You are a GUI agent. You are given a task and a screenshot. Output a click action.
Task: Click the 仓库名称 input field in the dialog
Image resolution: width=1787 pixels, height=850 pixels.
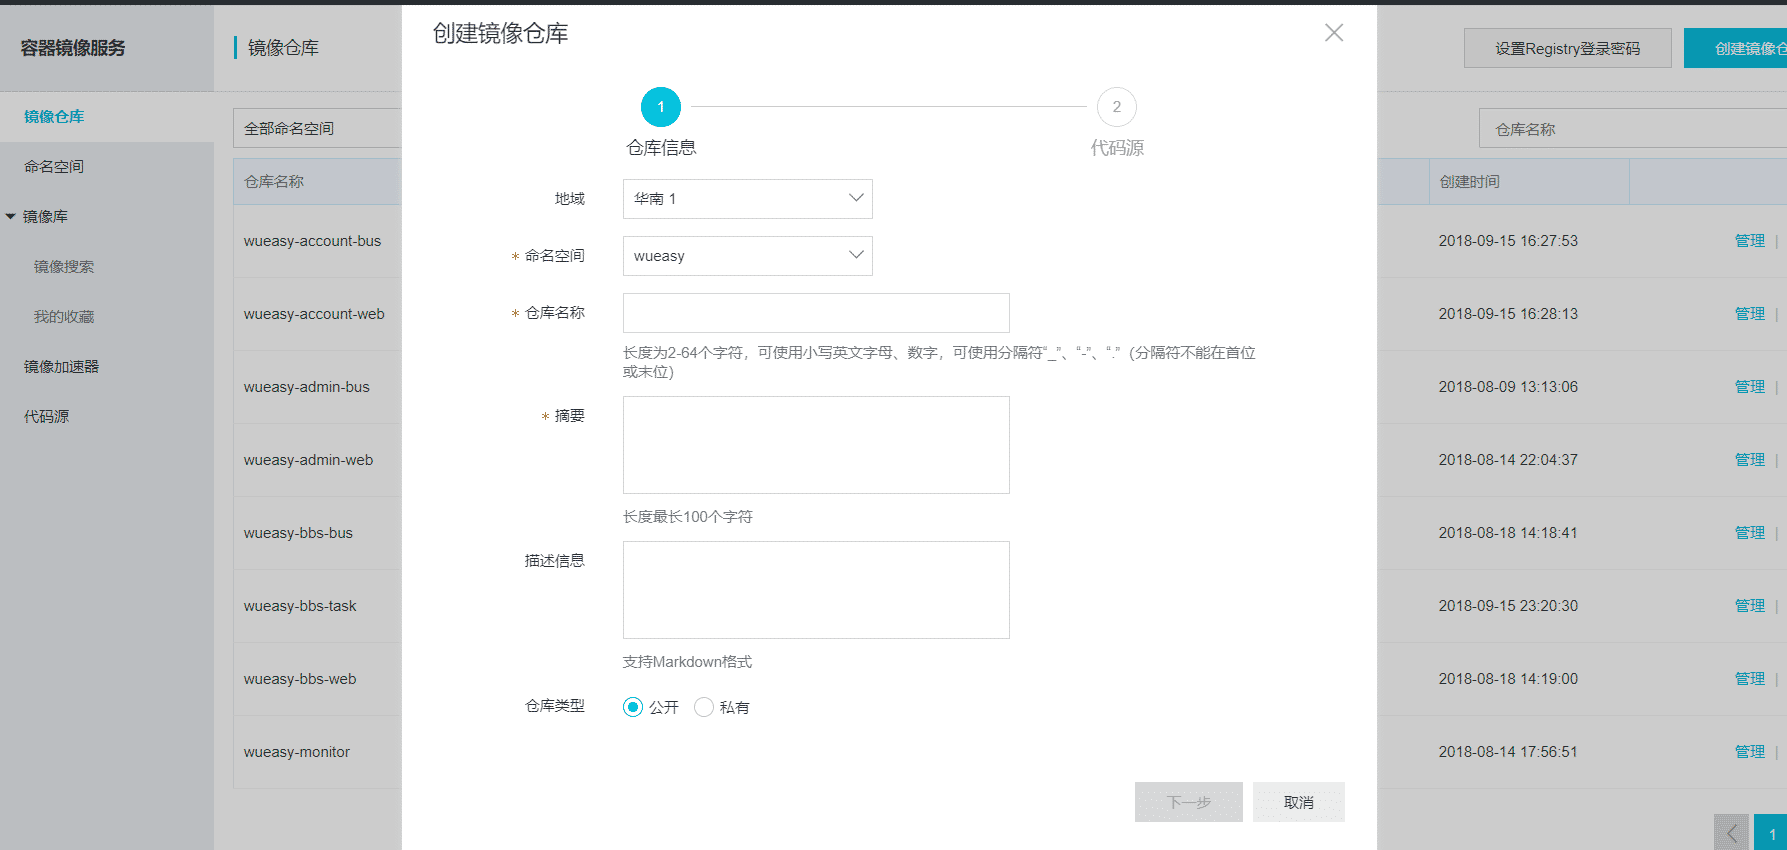(815, 313)
